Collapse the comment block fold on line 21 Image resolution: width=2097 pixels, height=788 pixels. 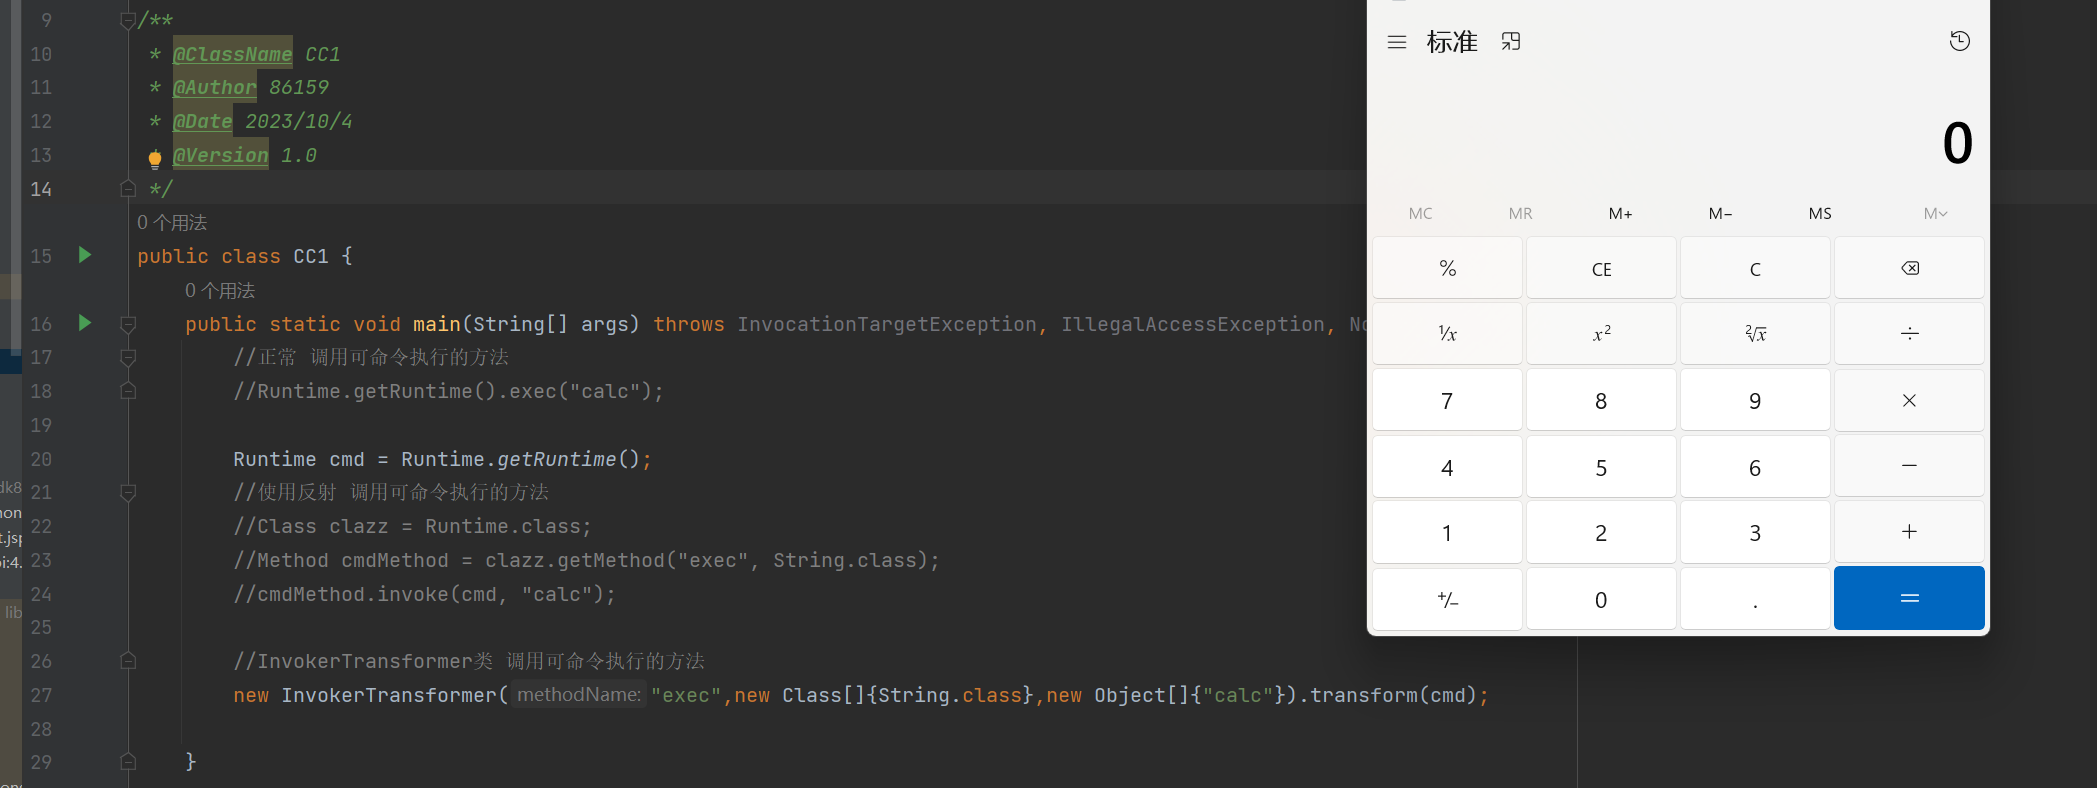coord(128,492)
